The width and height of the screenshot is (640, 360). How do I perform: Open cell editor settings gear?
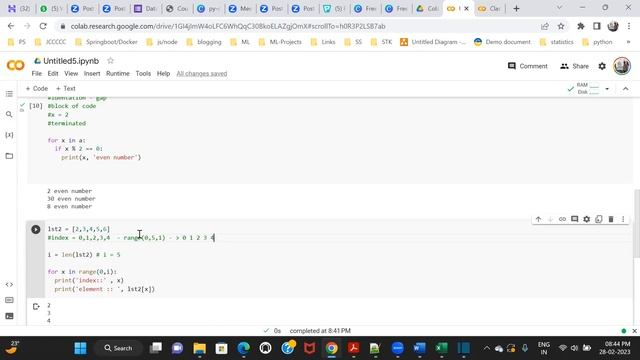pyautogui.click(x=587, y=219)
